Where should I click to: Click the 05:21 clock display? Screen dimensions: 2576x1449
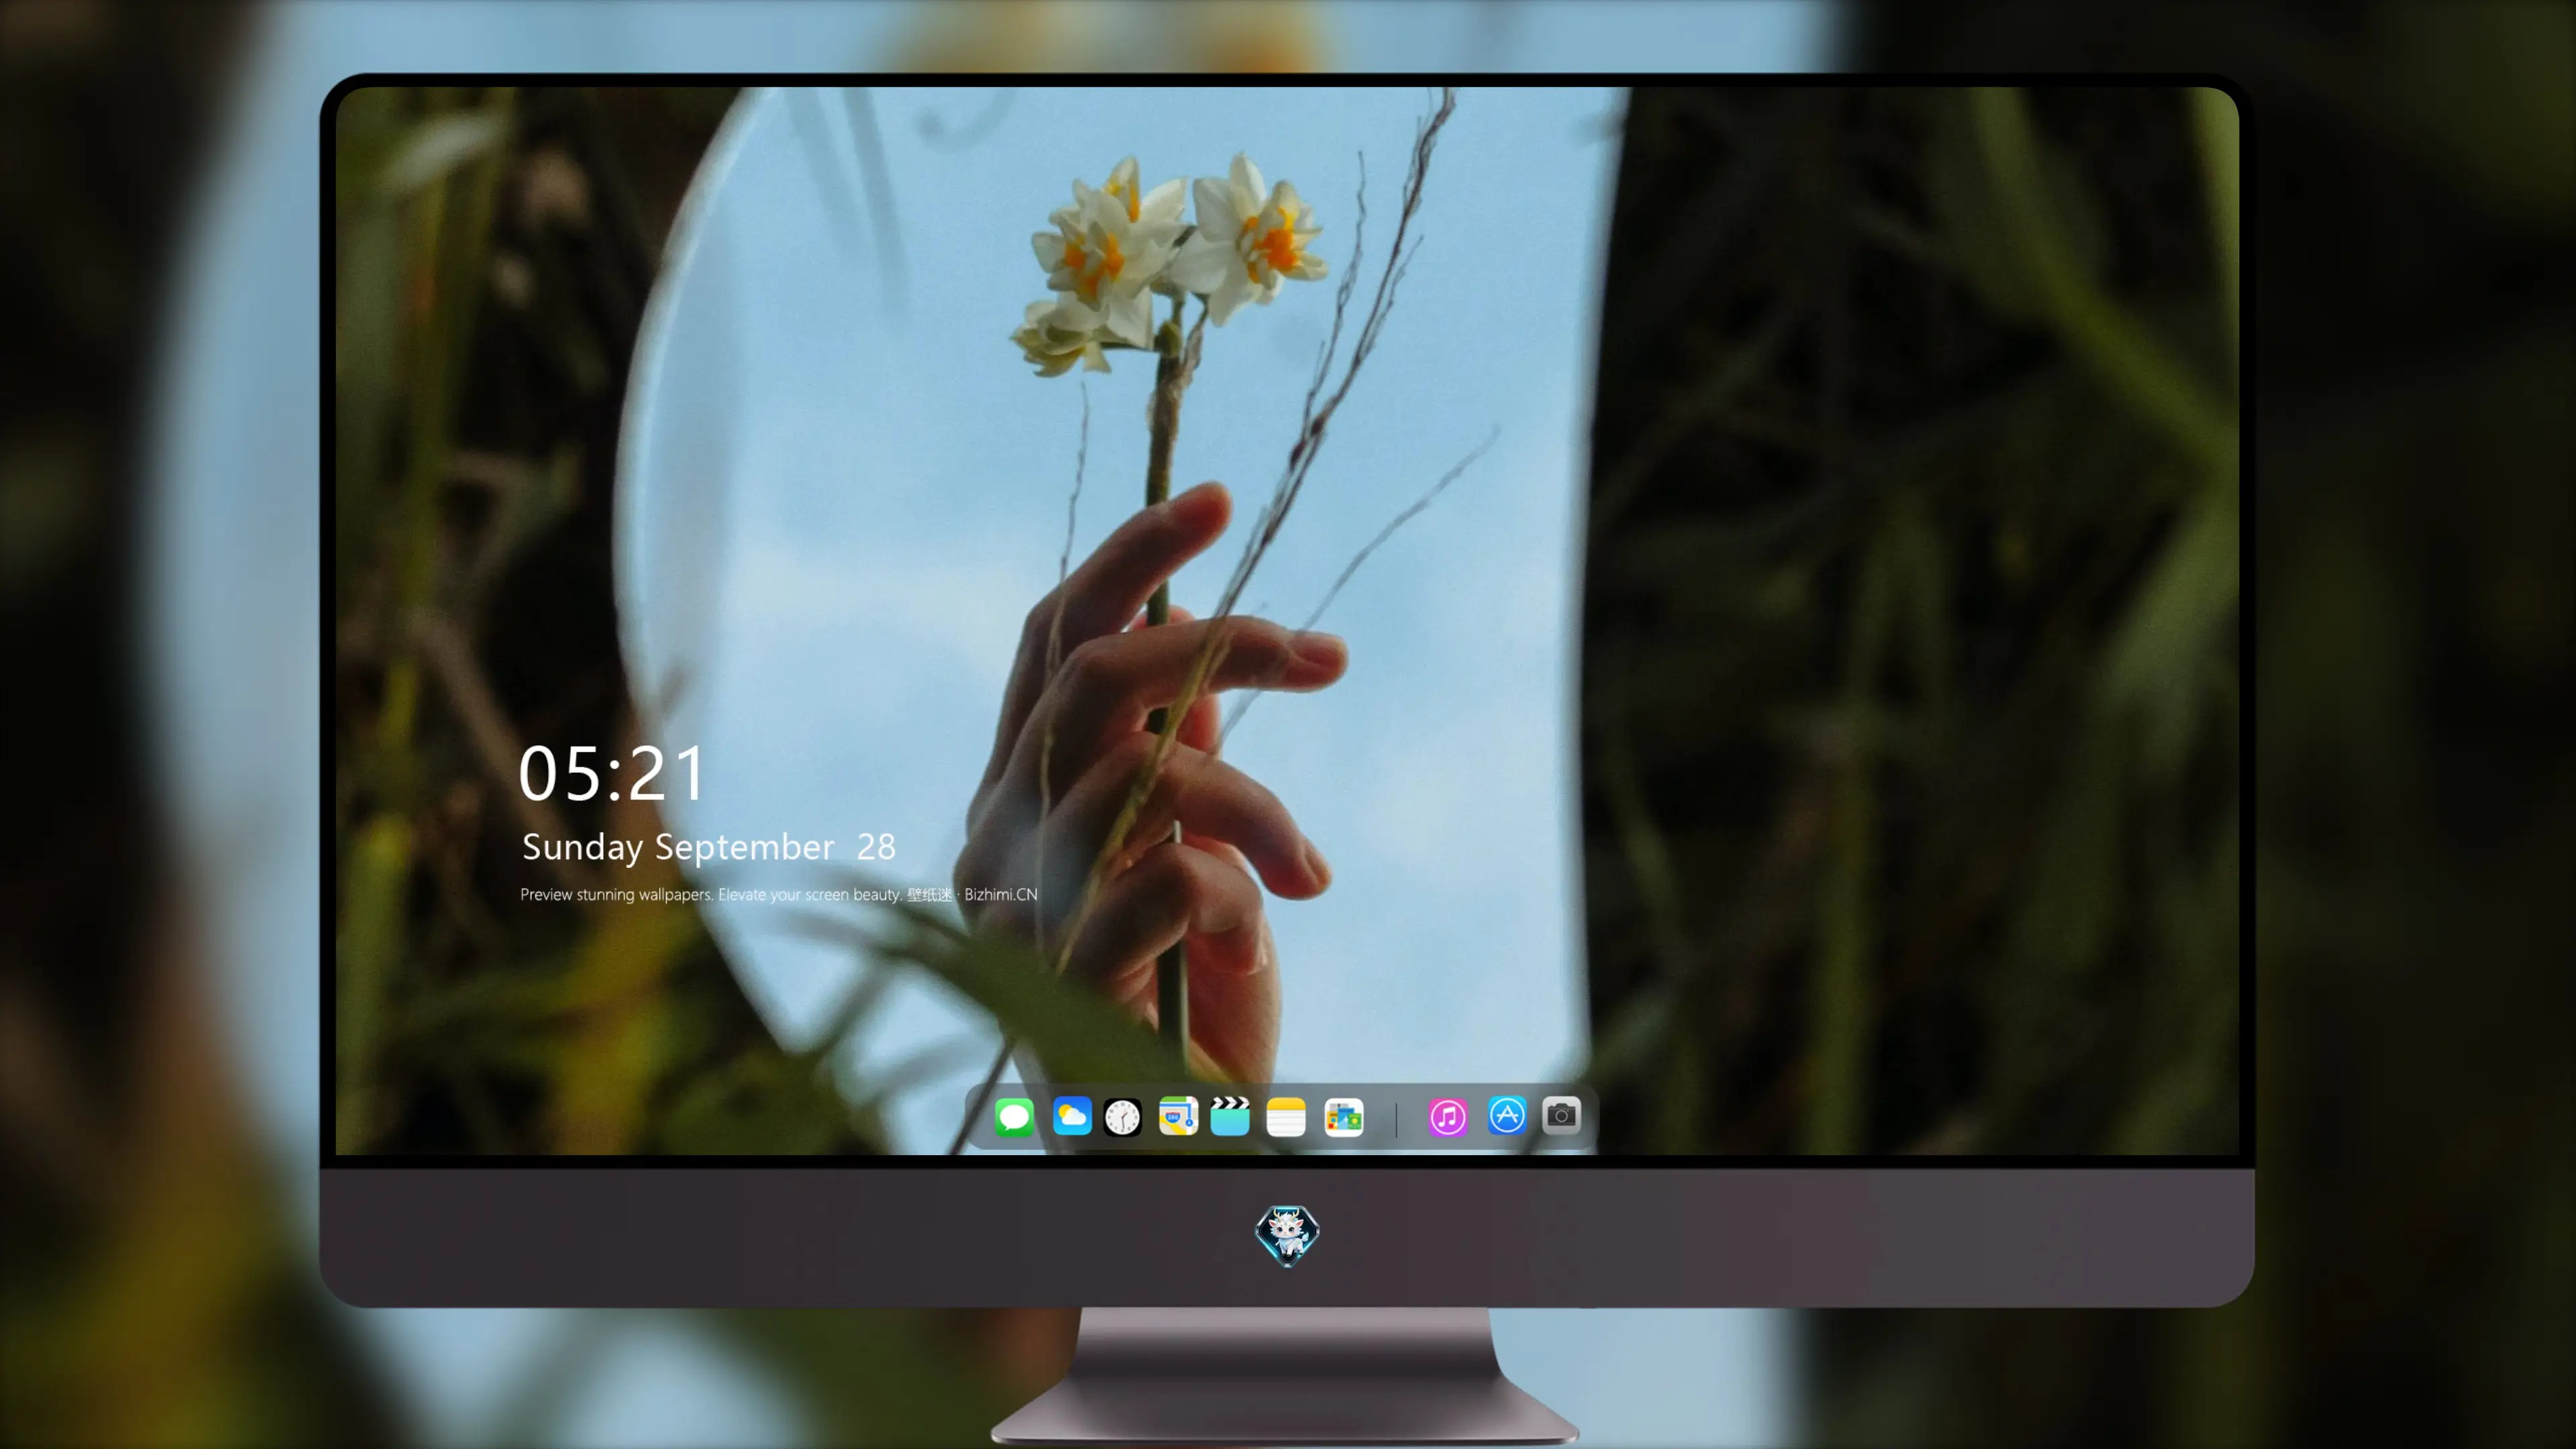pyautogui.click(x=612, y=773)
